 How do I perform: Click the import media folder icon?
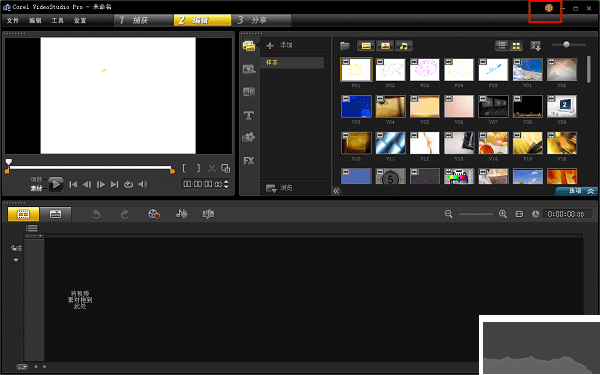pyautogui.click(x=345, y=46)
